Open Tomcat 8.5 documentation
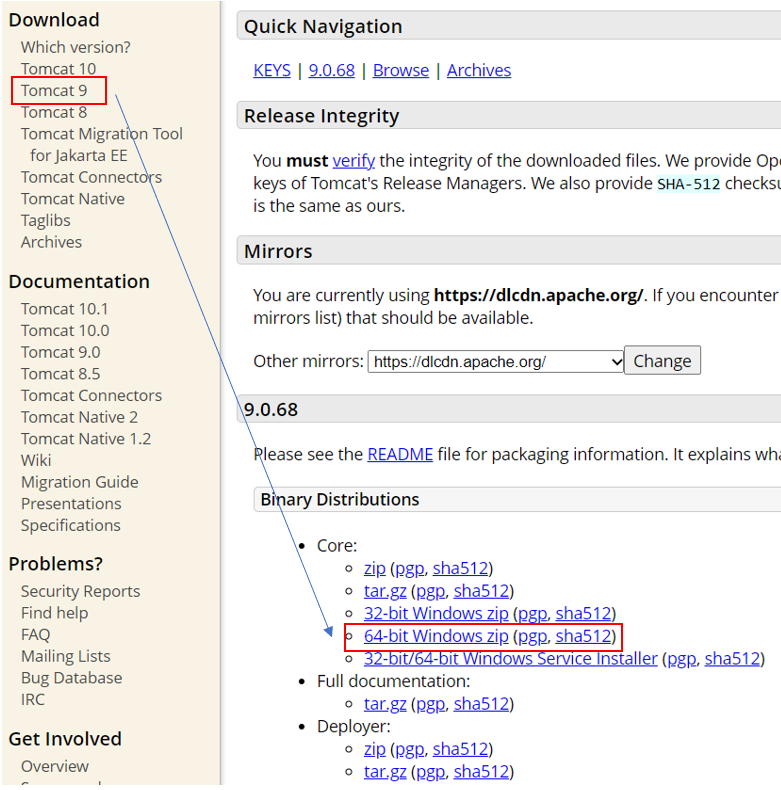 pos(60,374)
